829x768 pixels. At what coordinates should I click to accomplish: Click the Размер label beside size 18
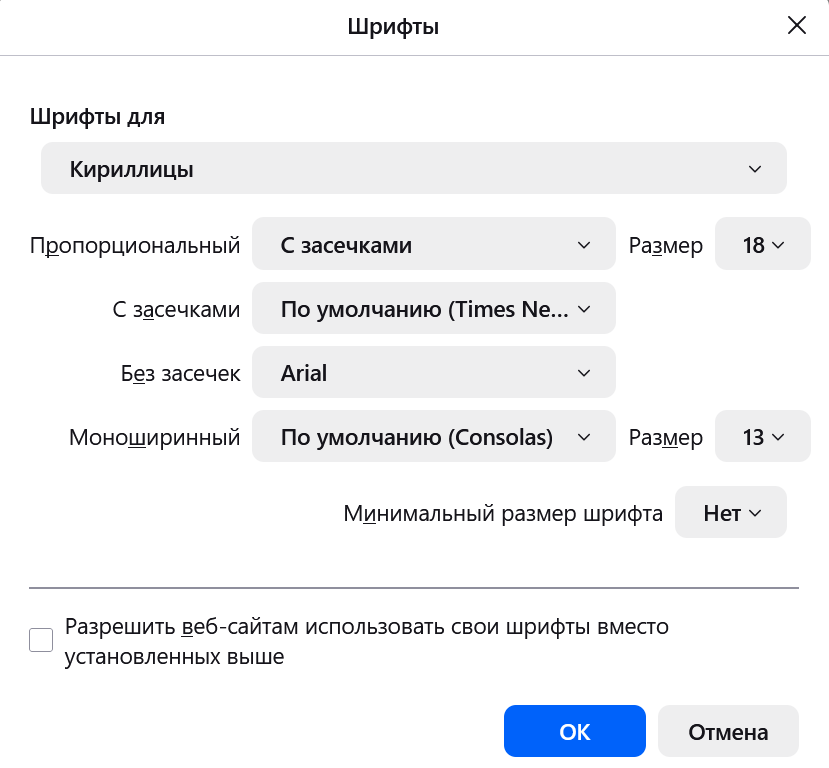point(666,245)
